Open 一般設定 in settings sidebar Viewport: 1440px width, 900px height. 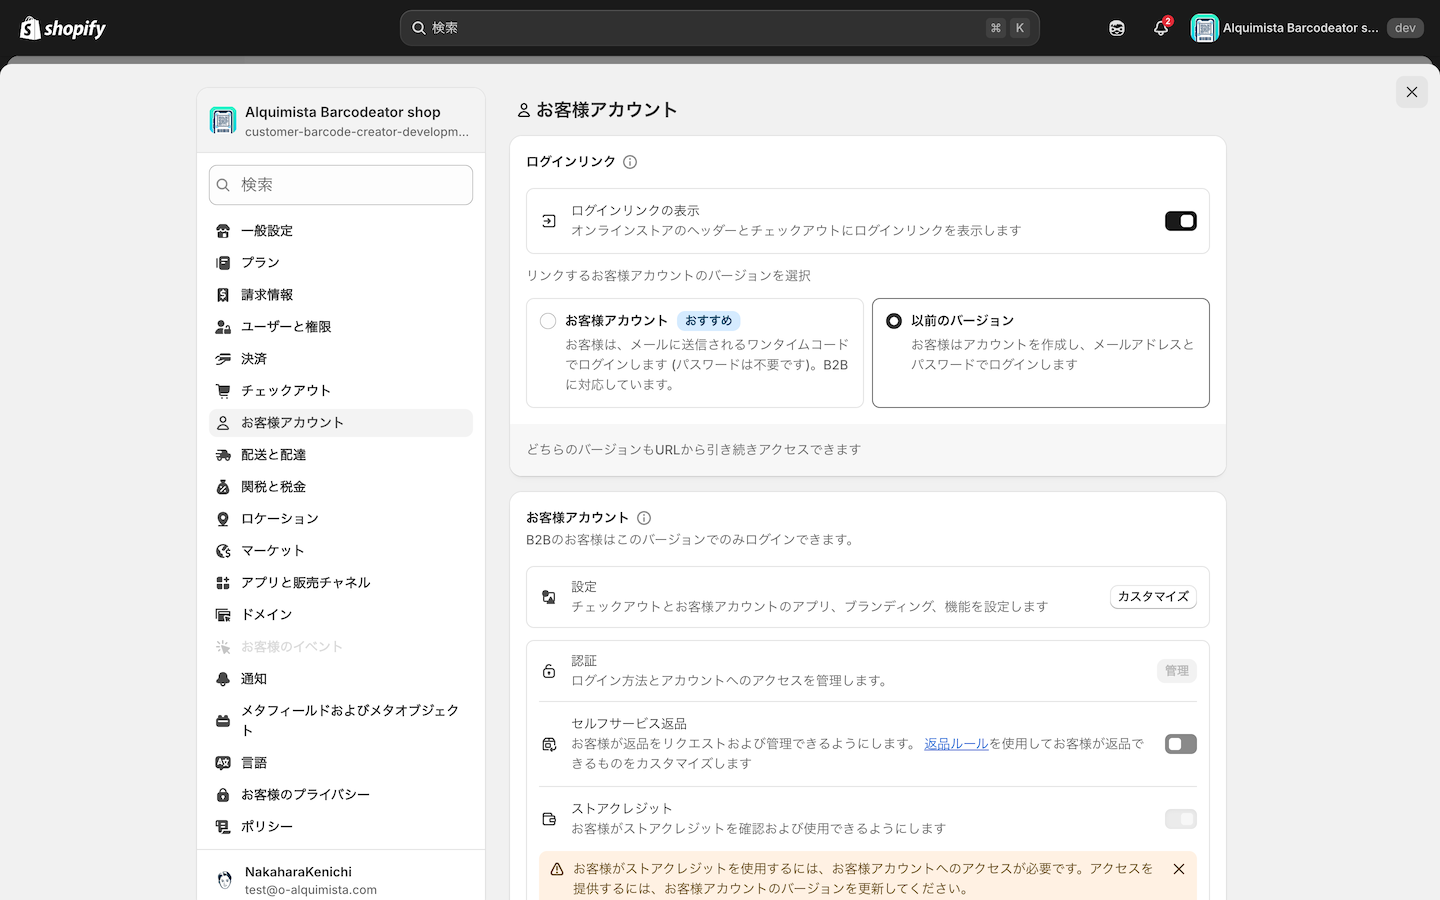click(267, 231)
